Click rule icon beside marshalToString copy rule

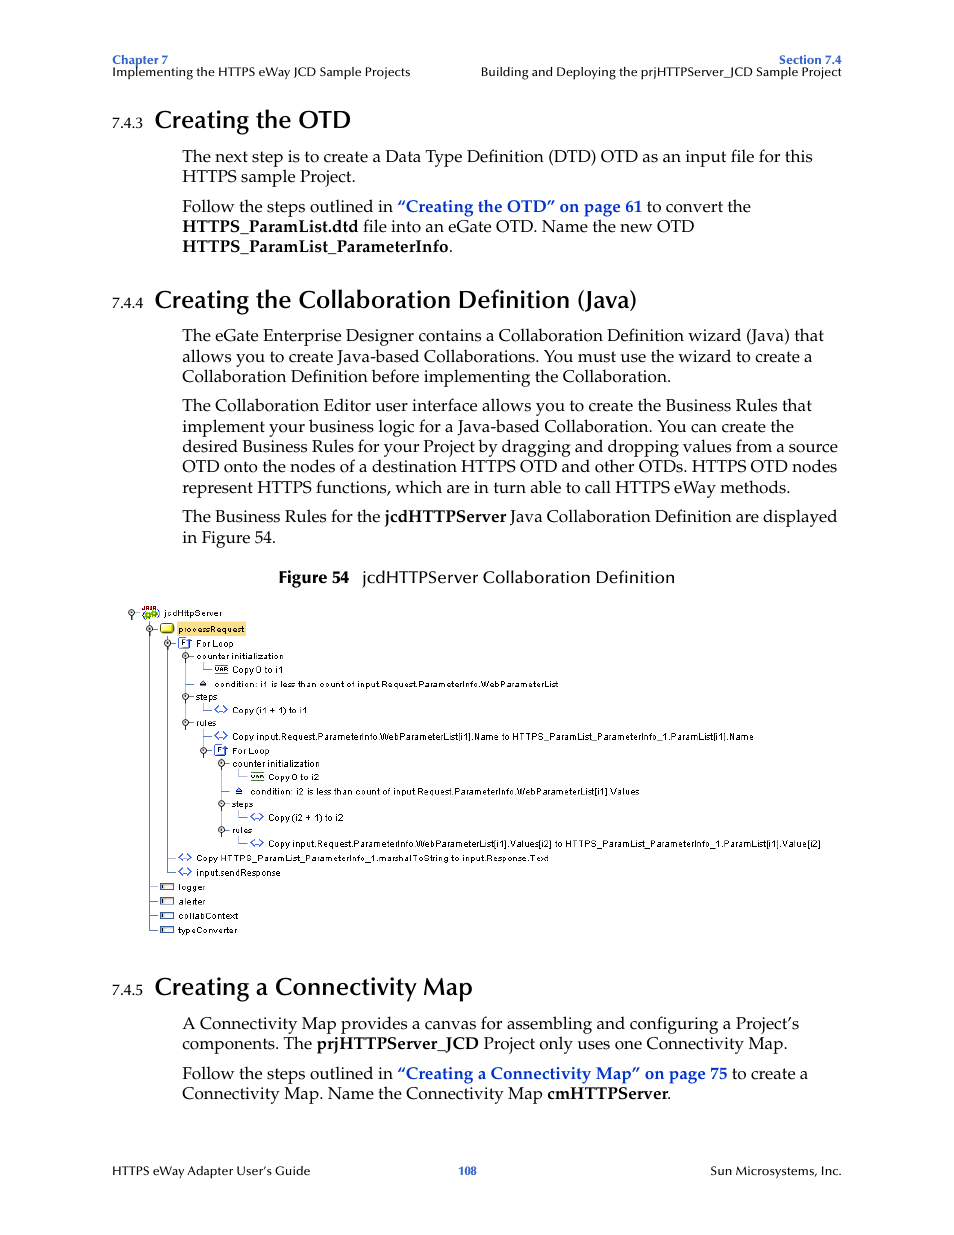(x=185, y=857)
